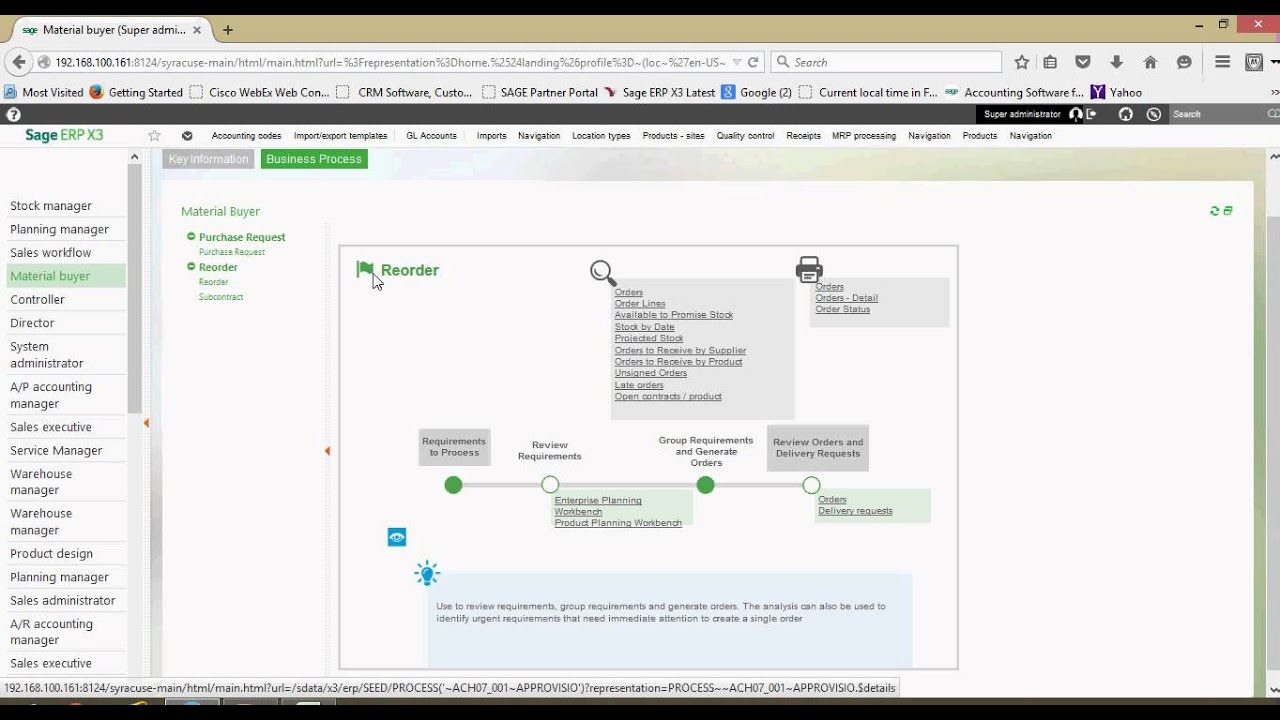Switch to the Key Information tab
Screen dimensions: 1280x720
[208, 159]
